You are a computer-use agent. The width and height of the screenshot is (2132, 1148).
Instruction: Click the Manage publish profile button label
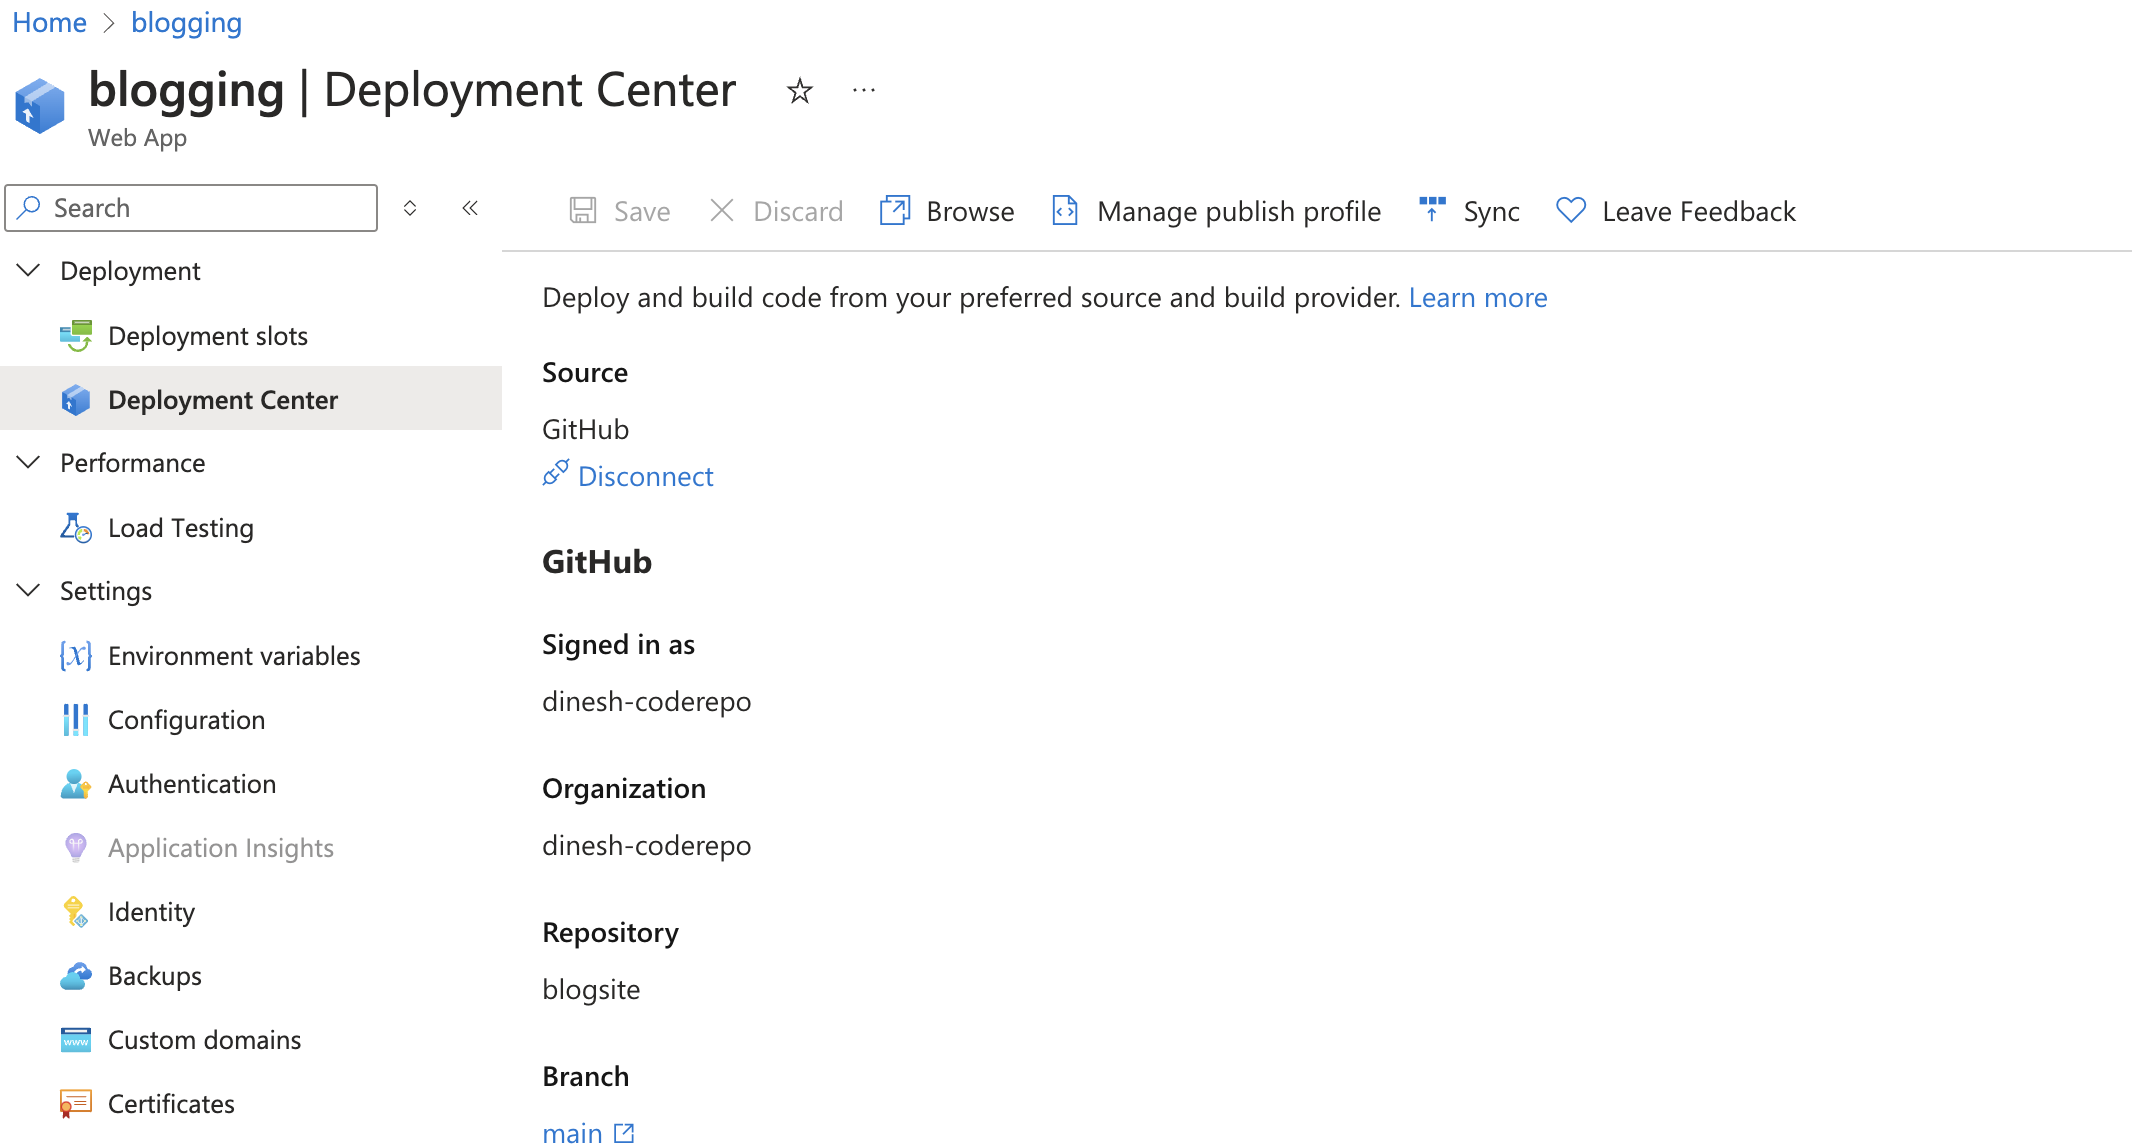pos(1238,211)
